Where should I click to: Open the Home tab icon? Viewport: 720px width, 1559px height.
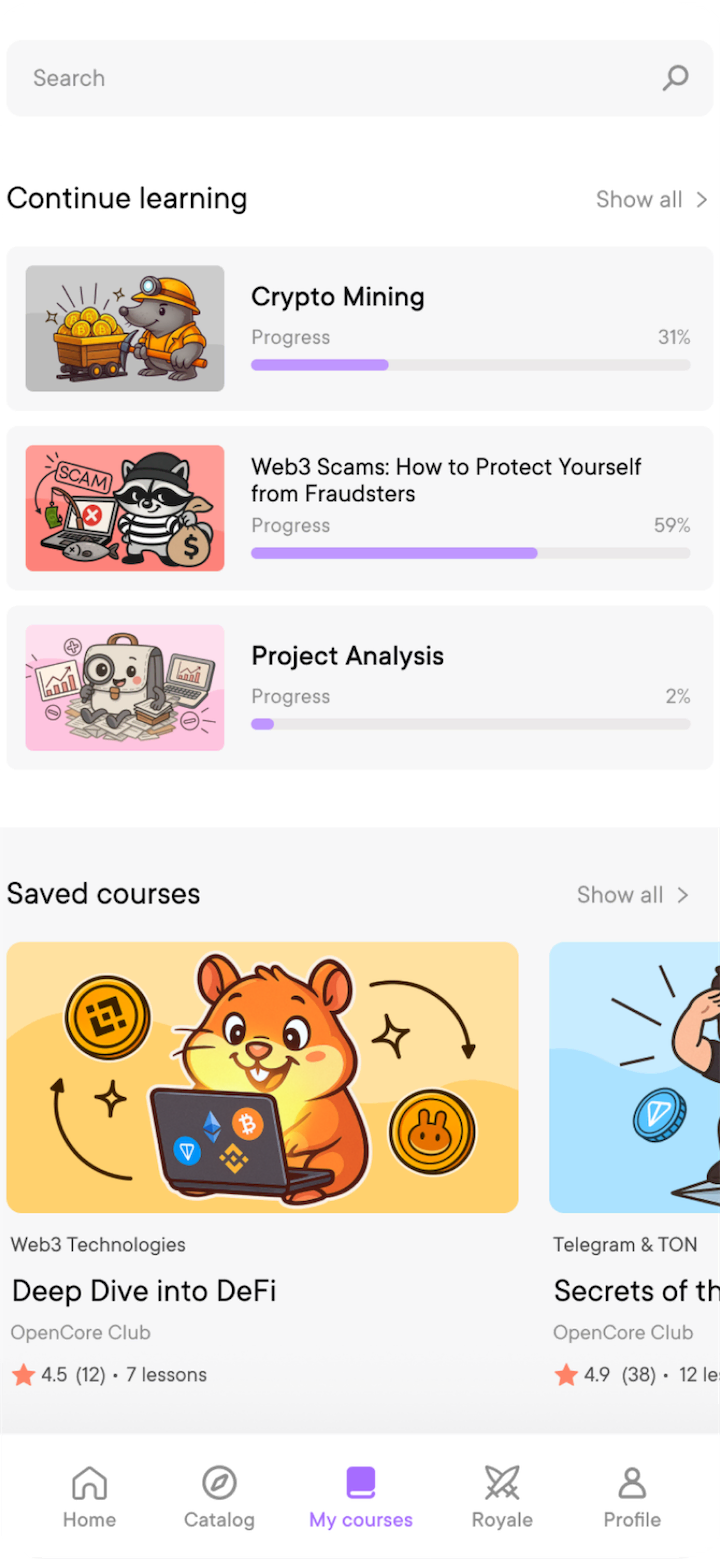[90, 1482]
